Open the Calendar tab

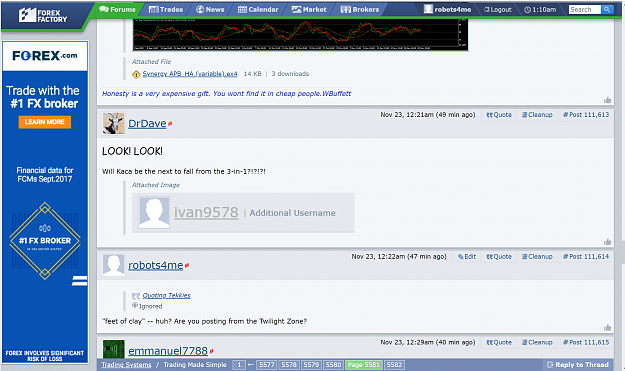point(258,9)
